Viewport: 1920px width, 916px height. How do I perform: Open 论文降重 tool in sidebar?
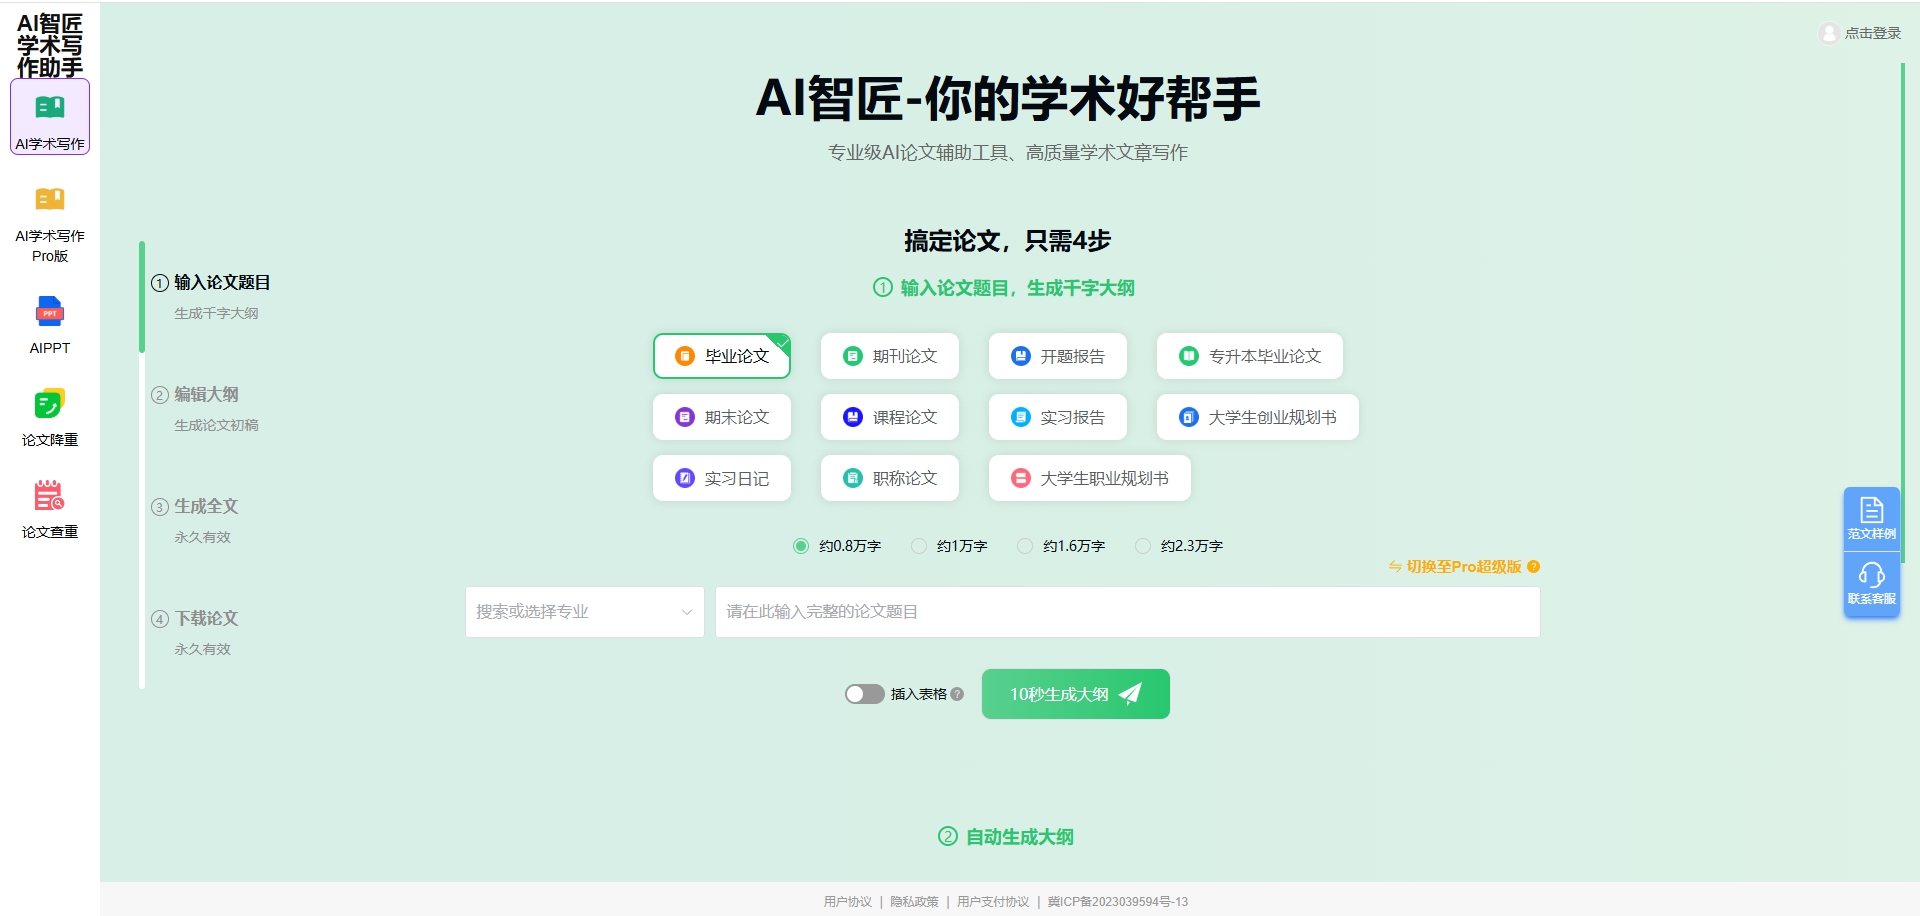pos(50,405)
